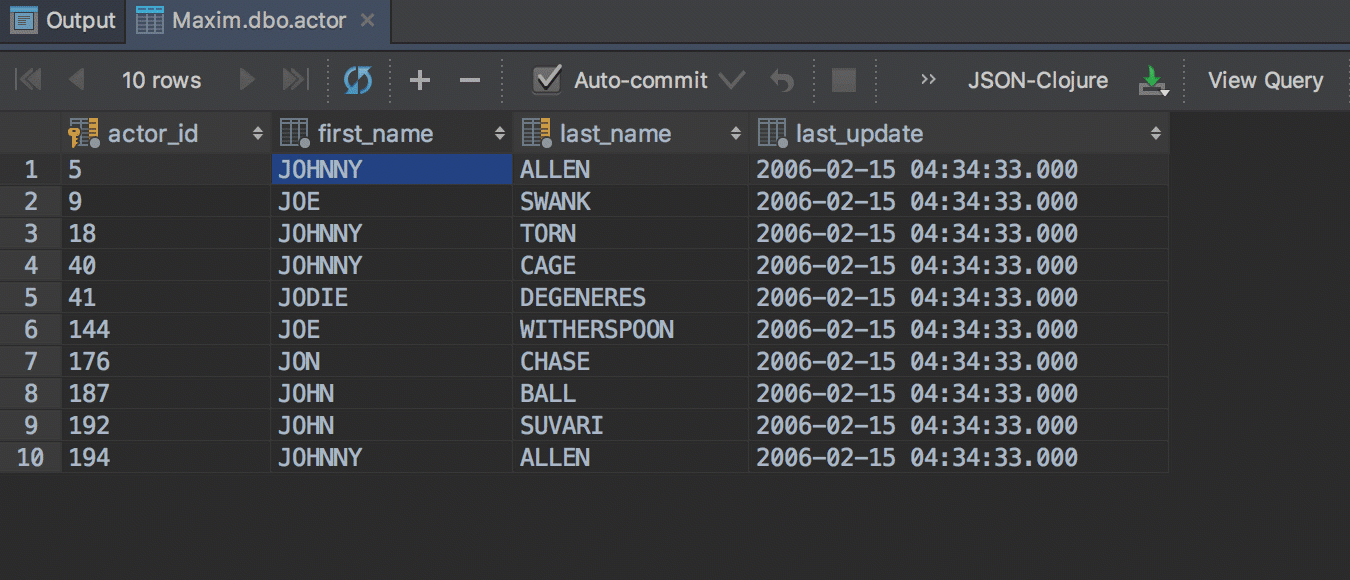Add a new row with plus

(x=420, y=80)
